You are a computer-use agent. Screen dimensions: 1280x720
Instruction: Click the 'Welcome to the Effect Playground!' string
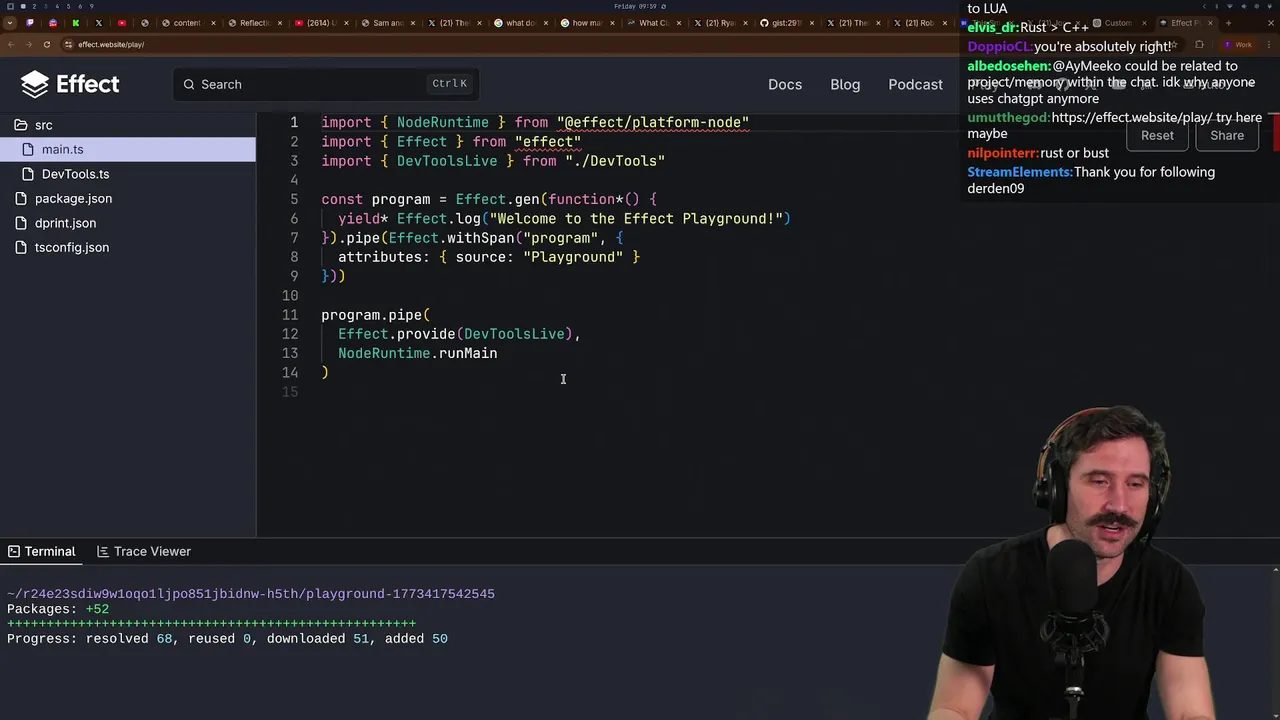636,218
